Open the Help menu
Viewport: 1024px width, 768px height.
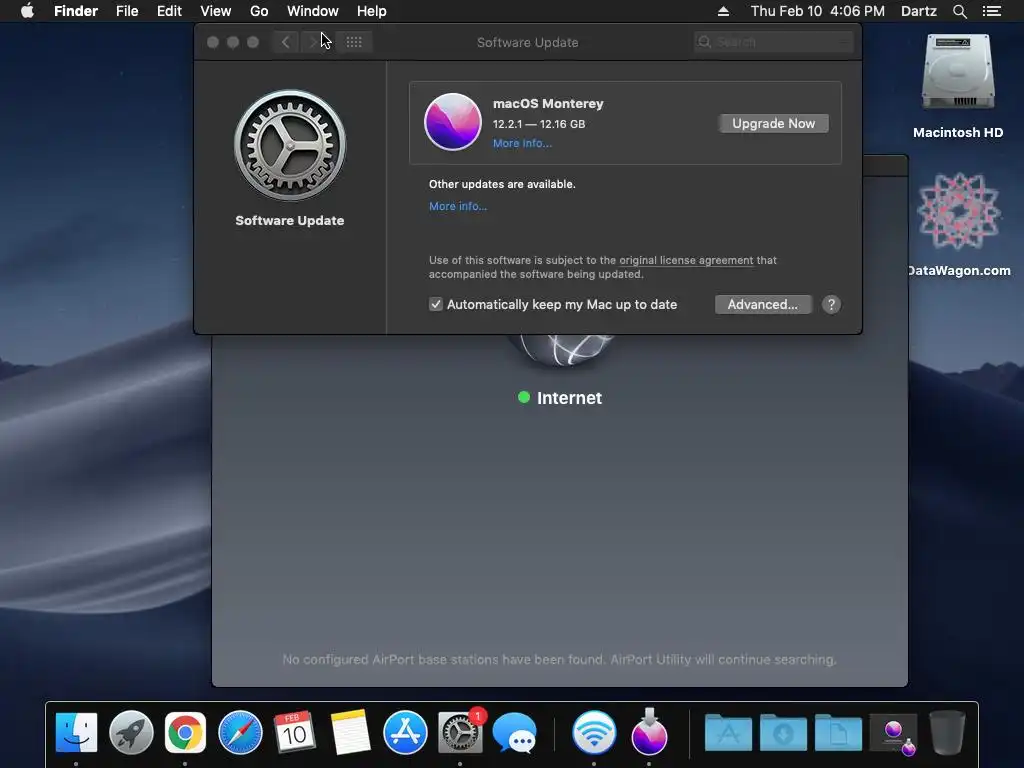click(x=372, y=11)
